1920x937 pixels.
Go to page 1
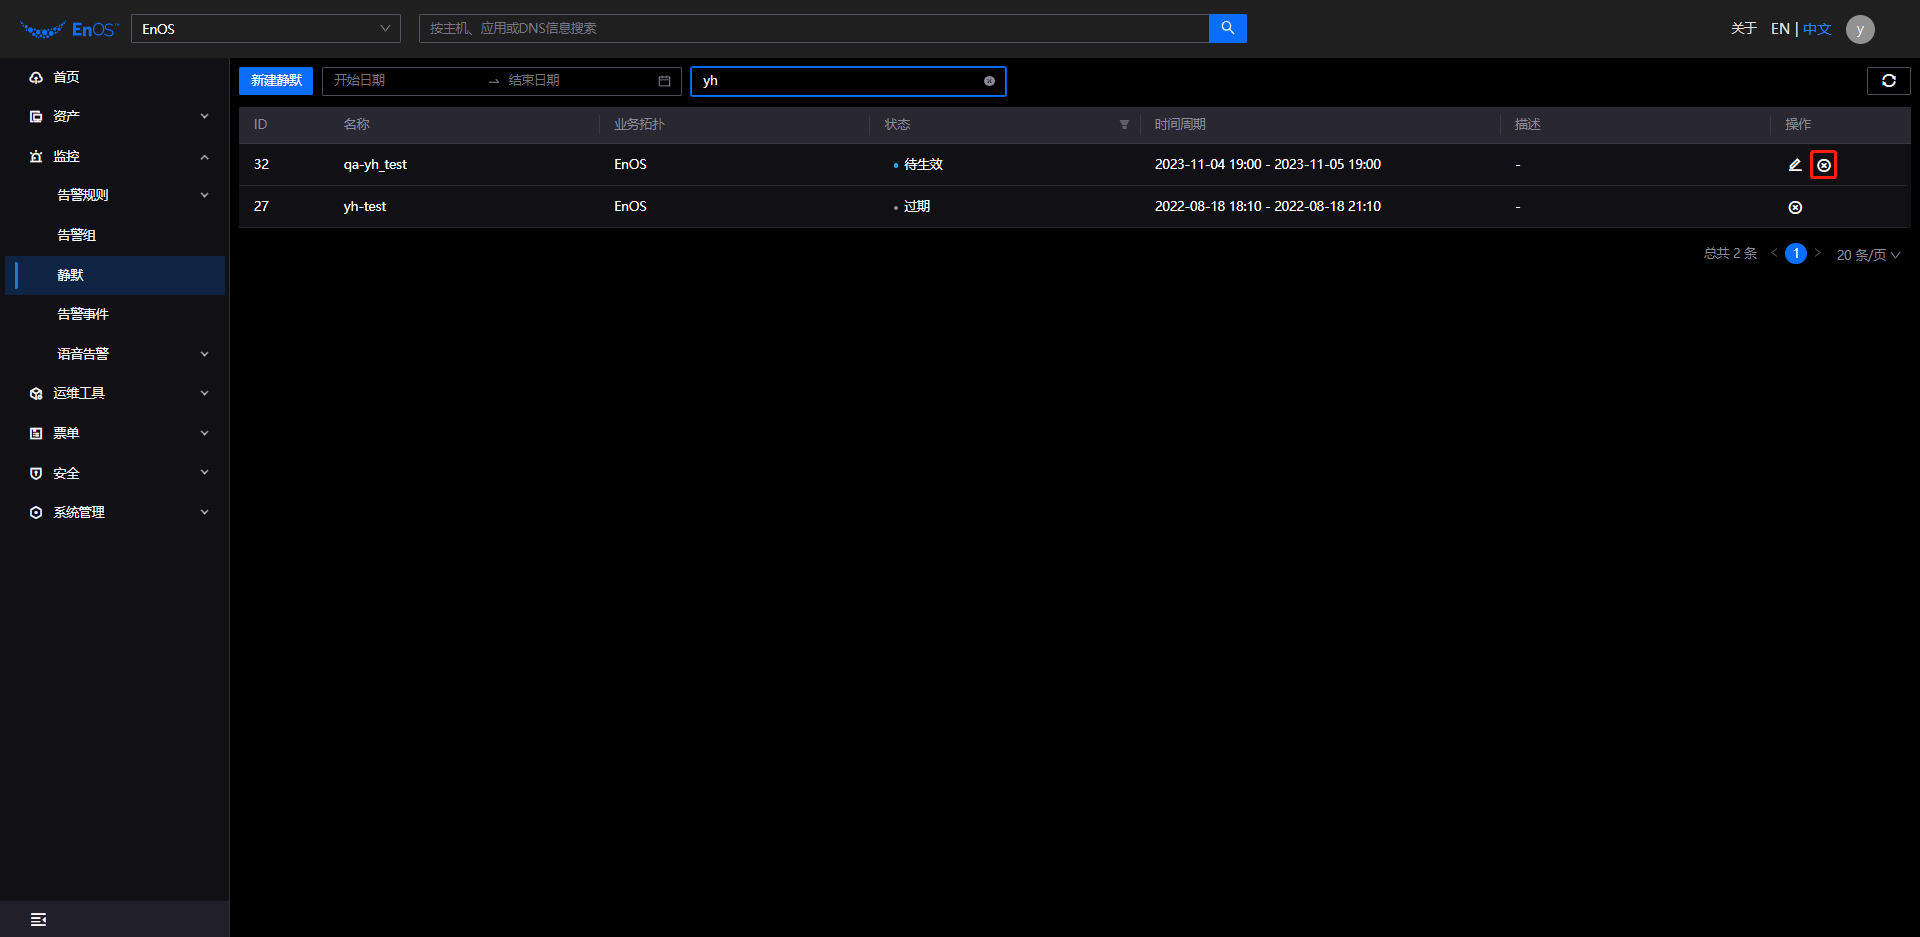1796,254
